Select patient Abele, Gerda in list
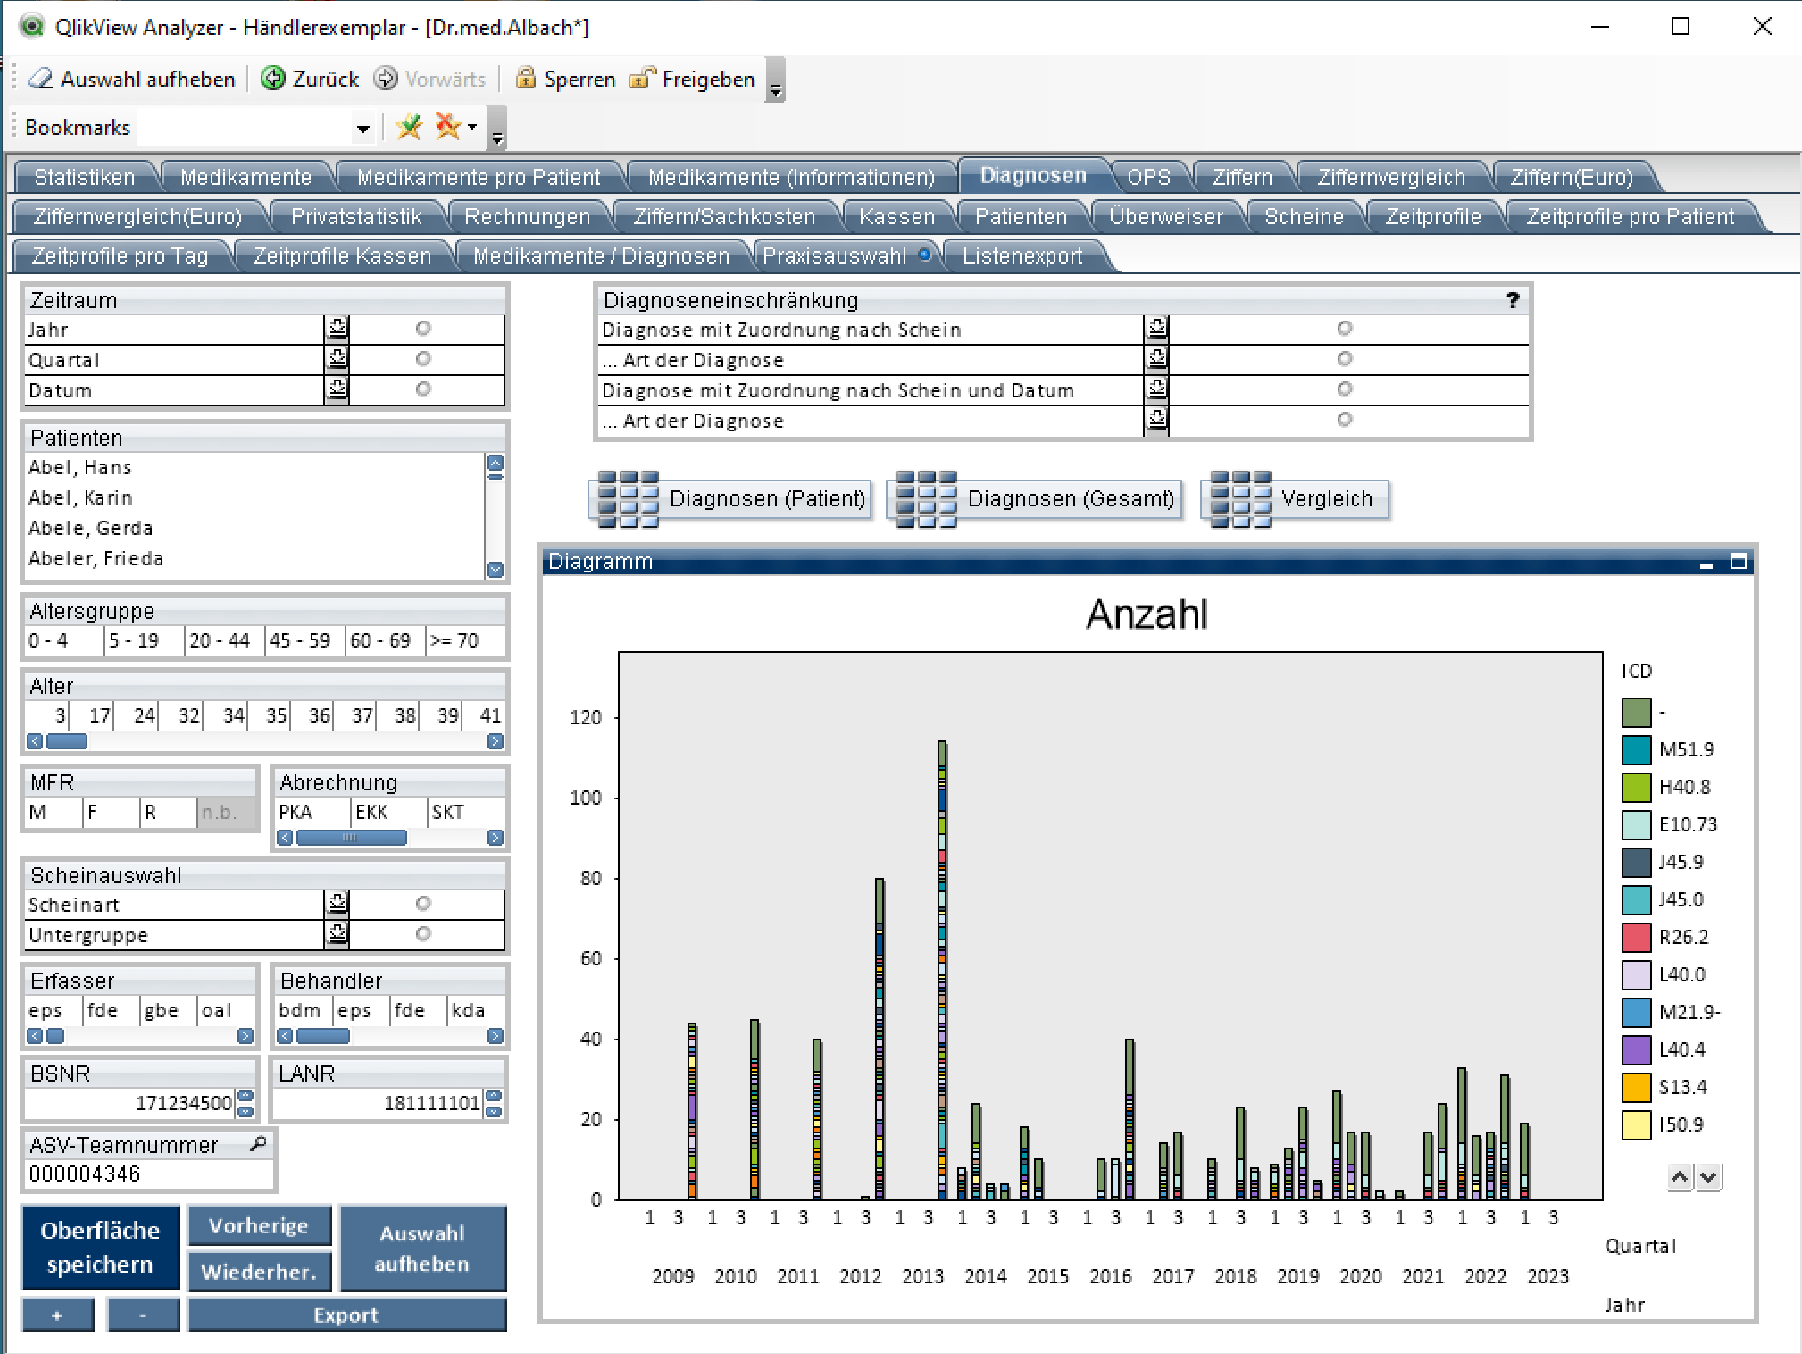The height and width of the screenshot is (1354, 1802). pos(91,528)
